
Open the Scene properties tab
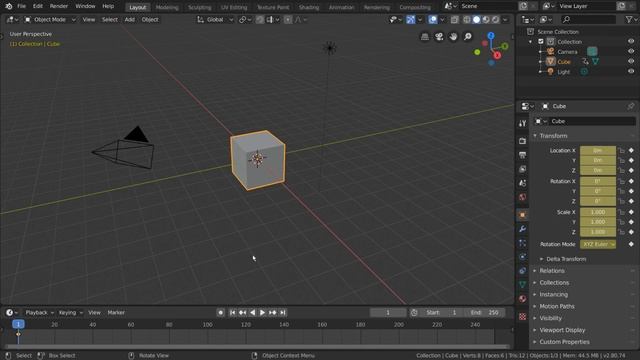[x=522, y=183]
